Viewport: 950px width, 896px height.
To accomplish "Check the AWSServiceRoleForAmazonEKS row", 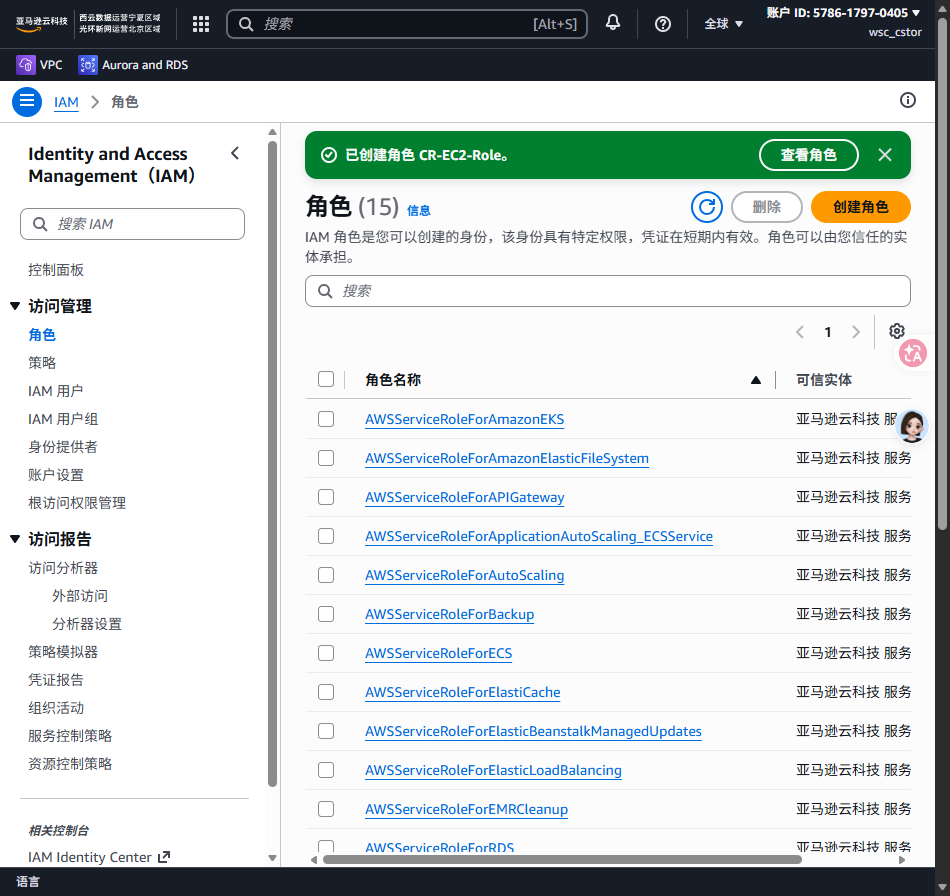I will pos(326,419).
